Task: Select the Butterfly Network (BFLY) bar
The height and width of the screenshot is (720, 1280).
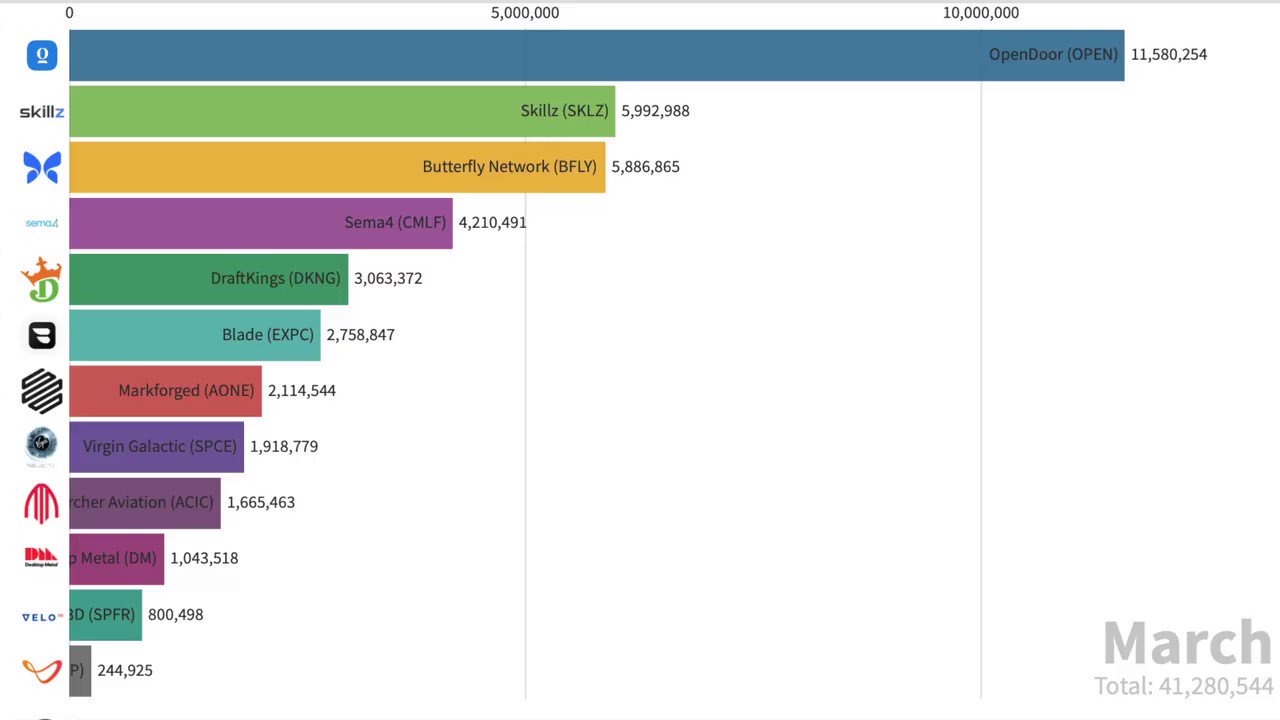Action: 337,167
